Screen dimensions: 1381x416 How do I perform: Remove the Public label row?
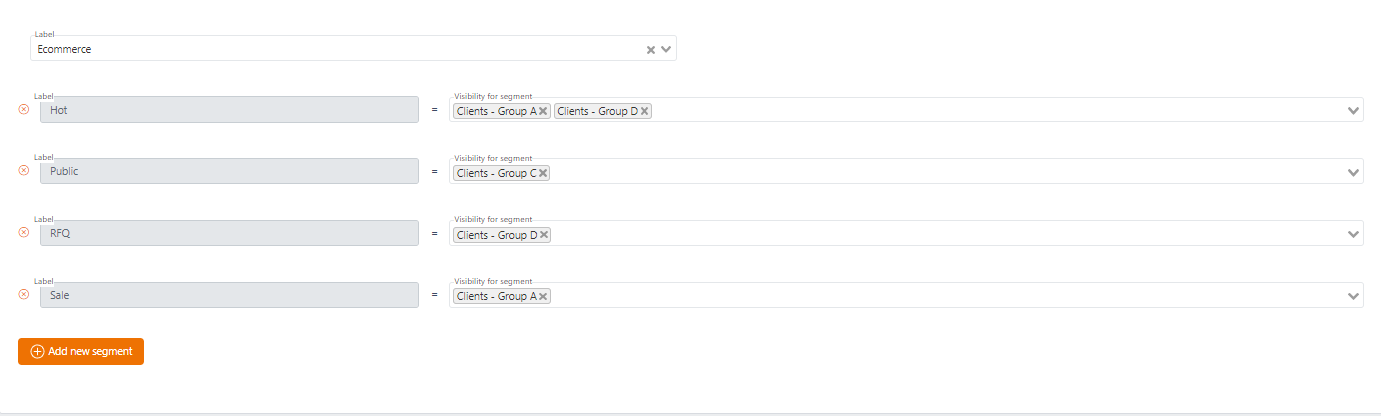pos(24,170)
